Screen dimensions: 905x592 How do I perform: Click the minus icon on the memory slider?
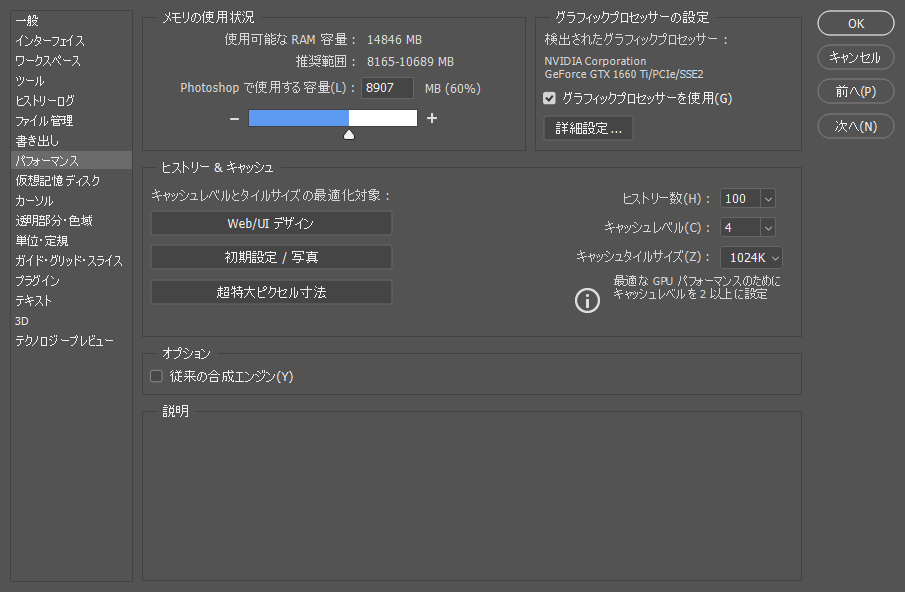coord(234,117)
